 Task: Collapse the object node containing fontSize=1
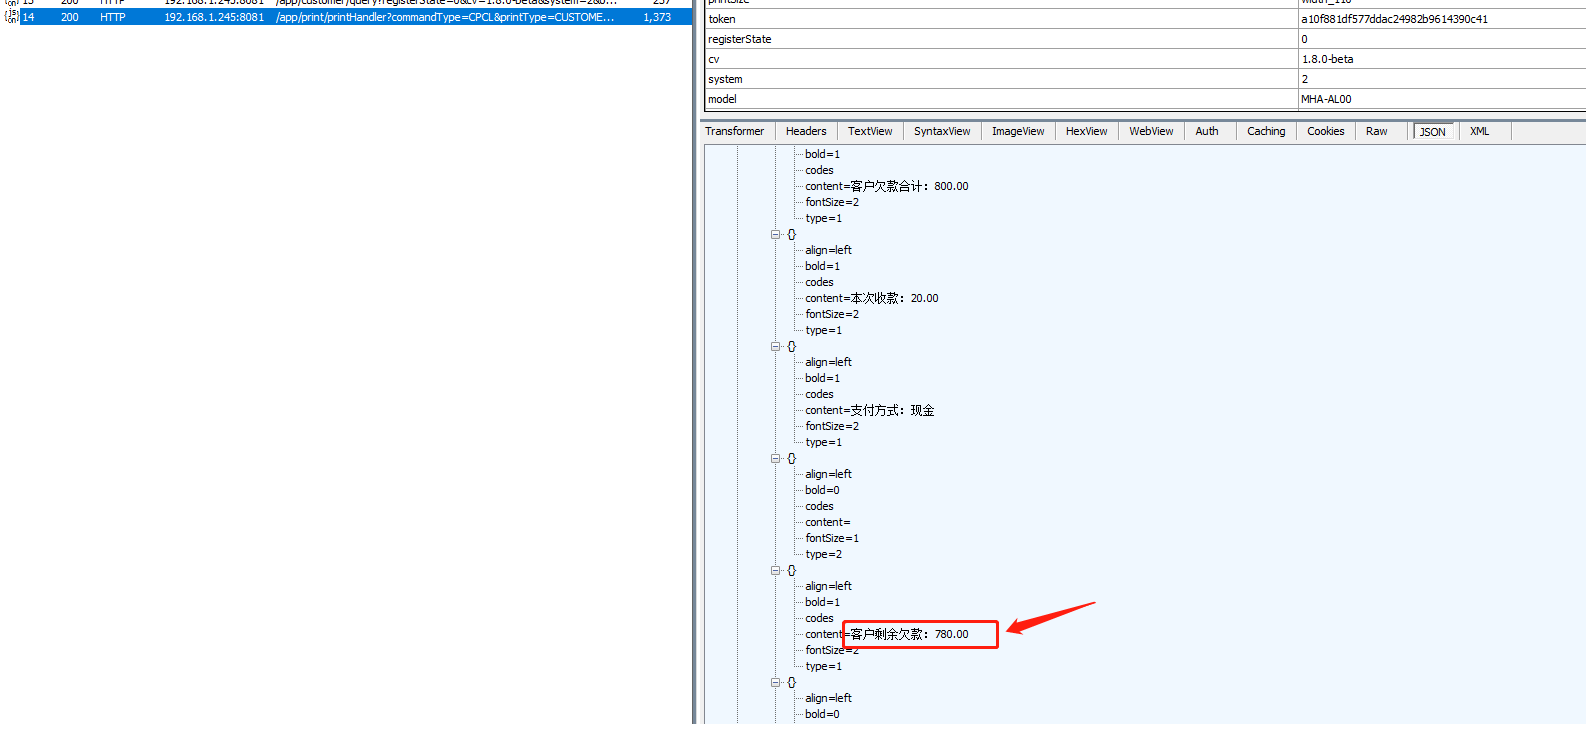pyautogui.click(x=775, y=458)
